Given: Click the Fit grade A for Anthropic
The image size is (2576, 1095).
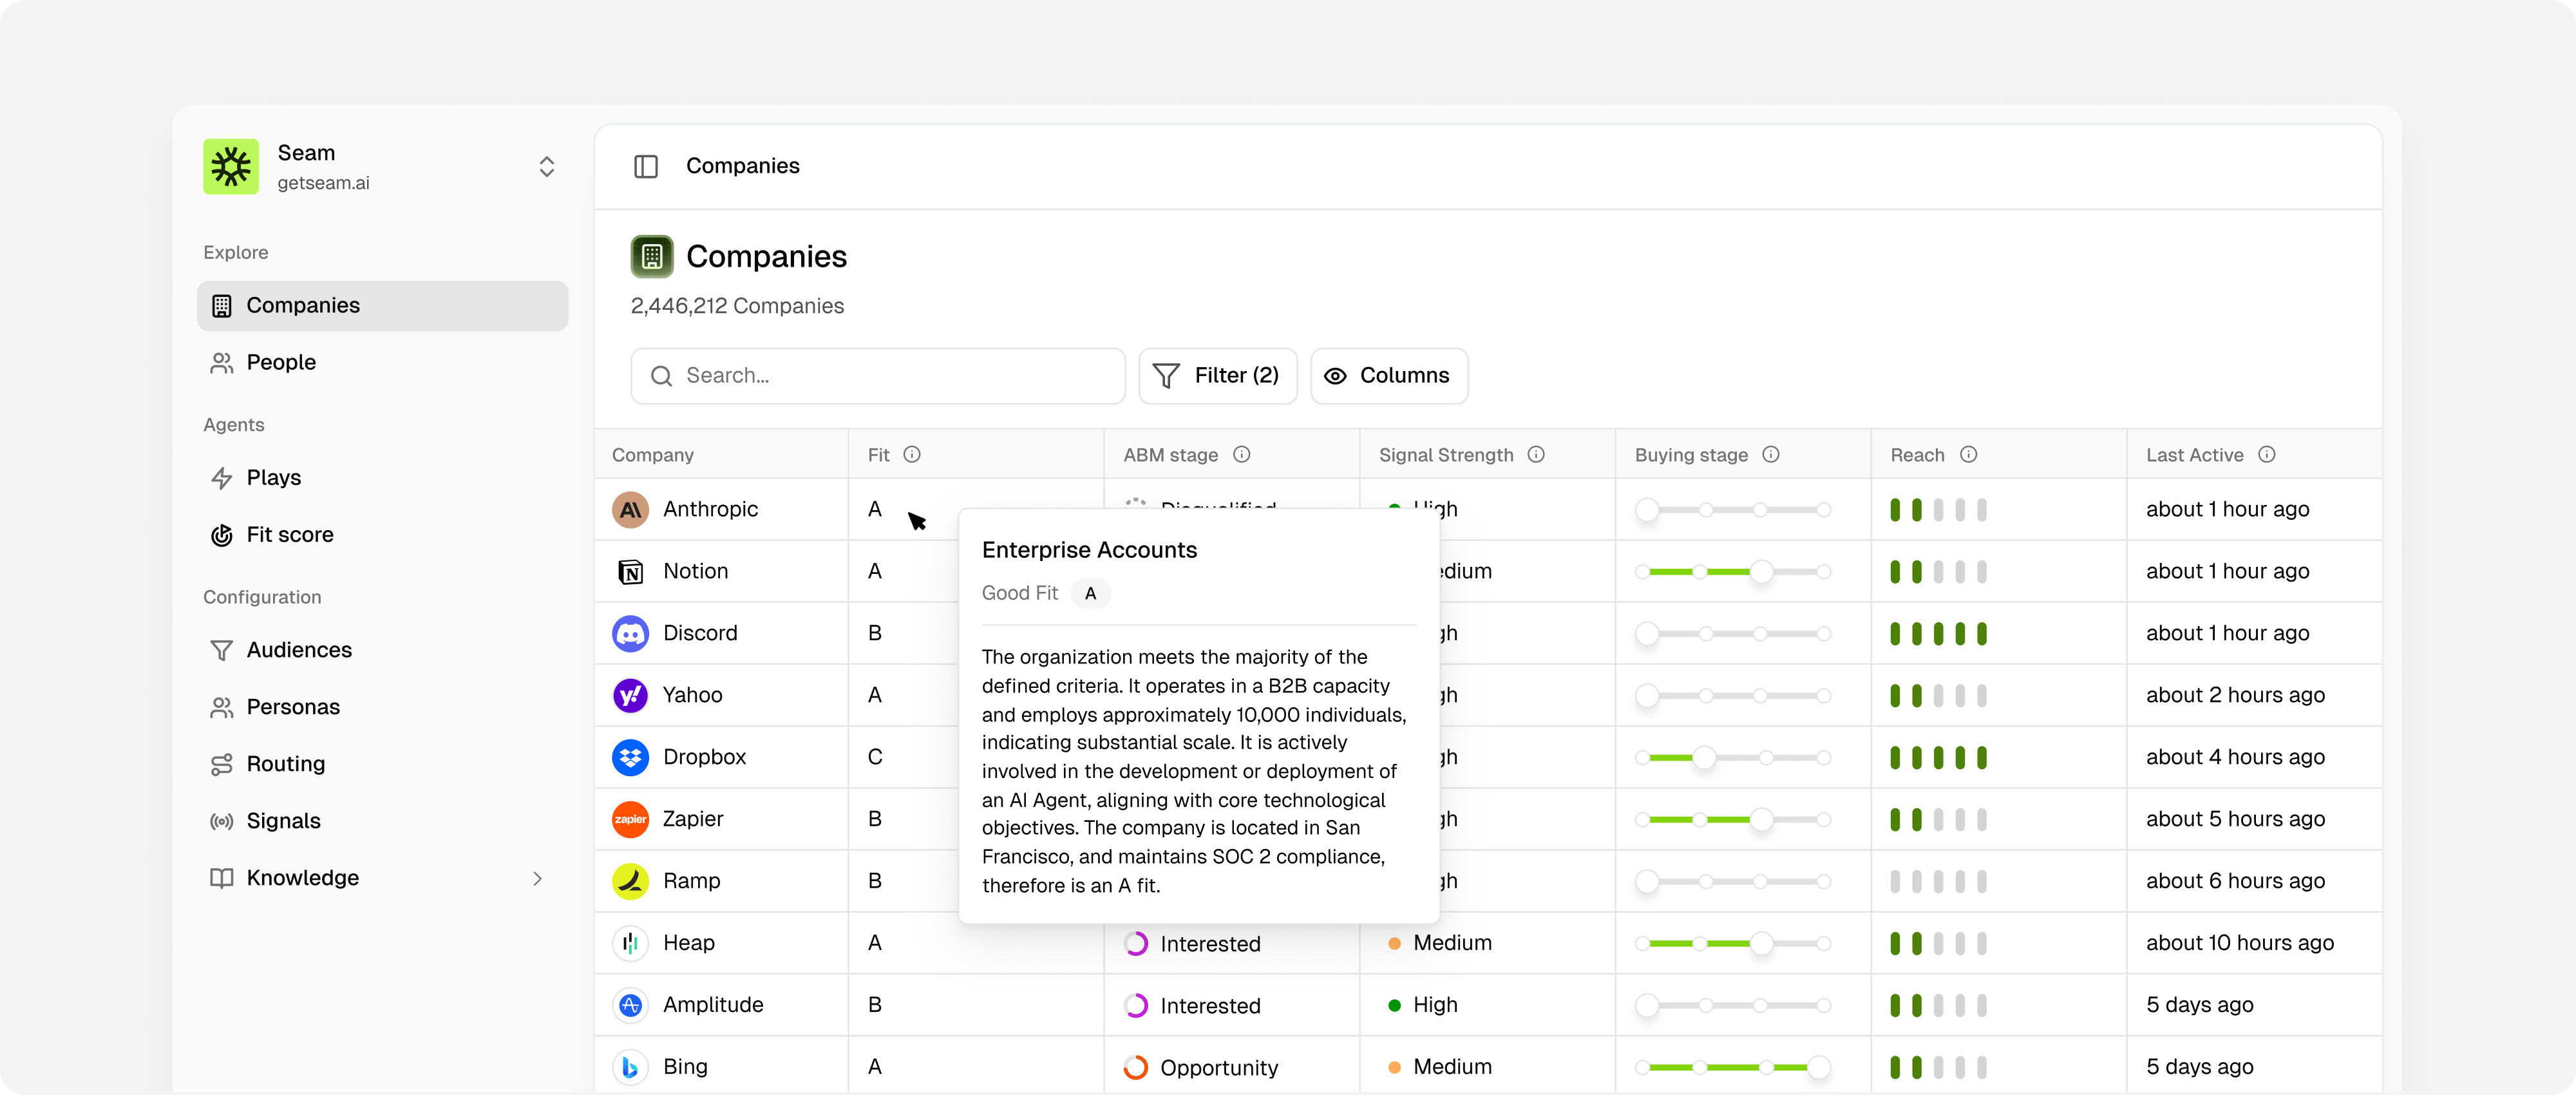Looking at the screenshot, I should pos(875,509).
